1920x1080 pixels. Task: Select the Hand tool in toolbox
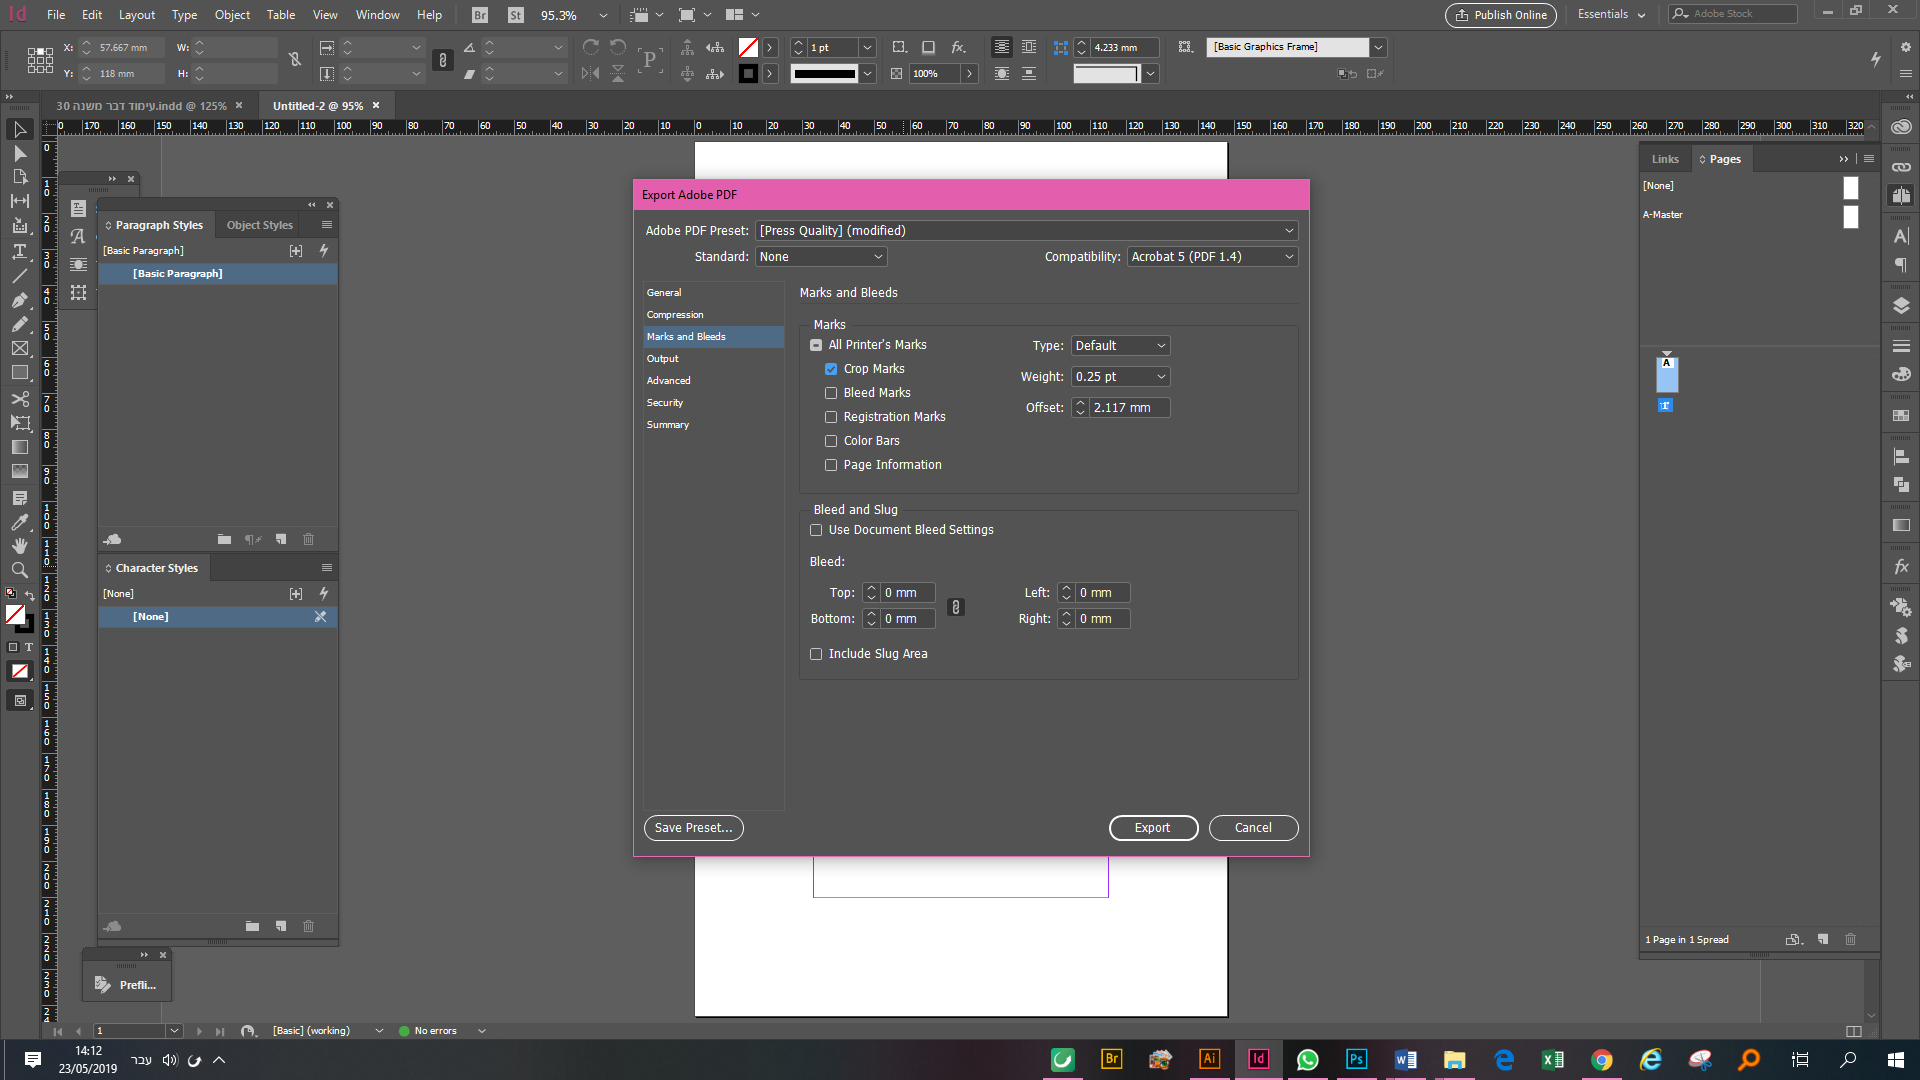pyautogui.click(x=19, y=546)
